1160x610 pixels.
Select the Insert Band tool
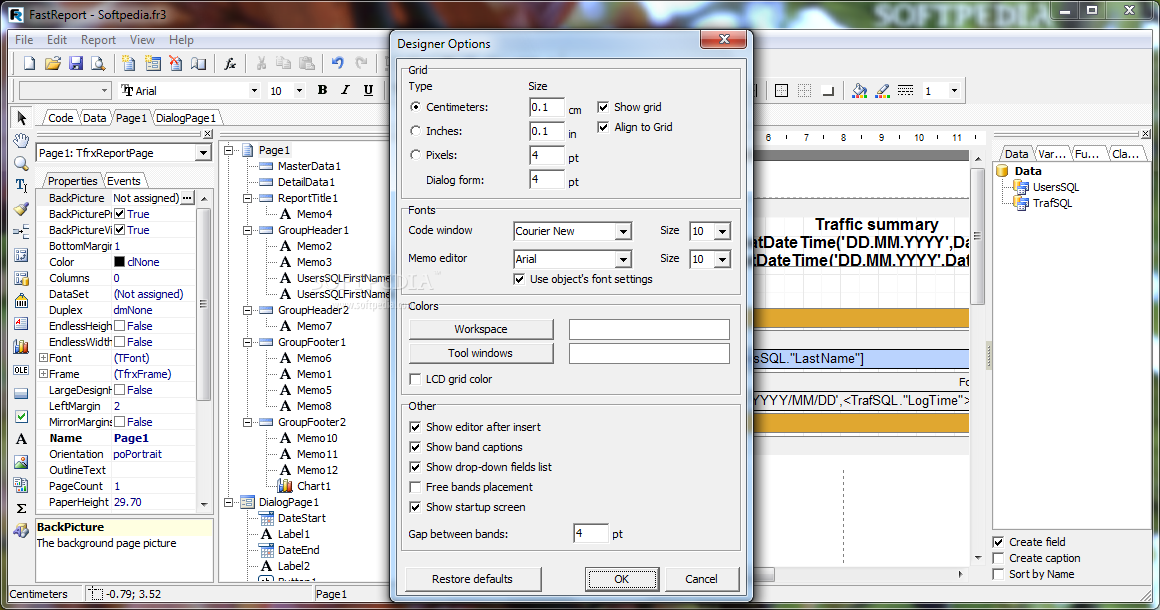(x=21, y=231)
